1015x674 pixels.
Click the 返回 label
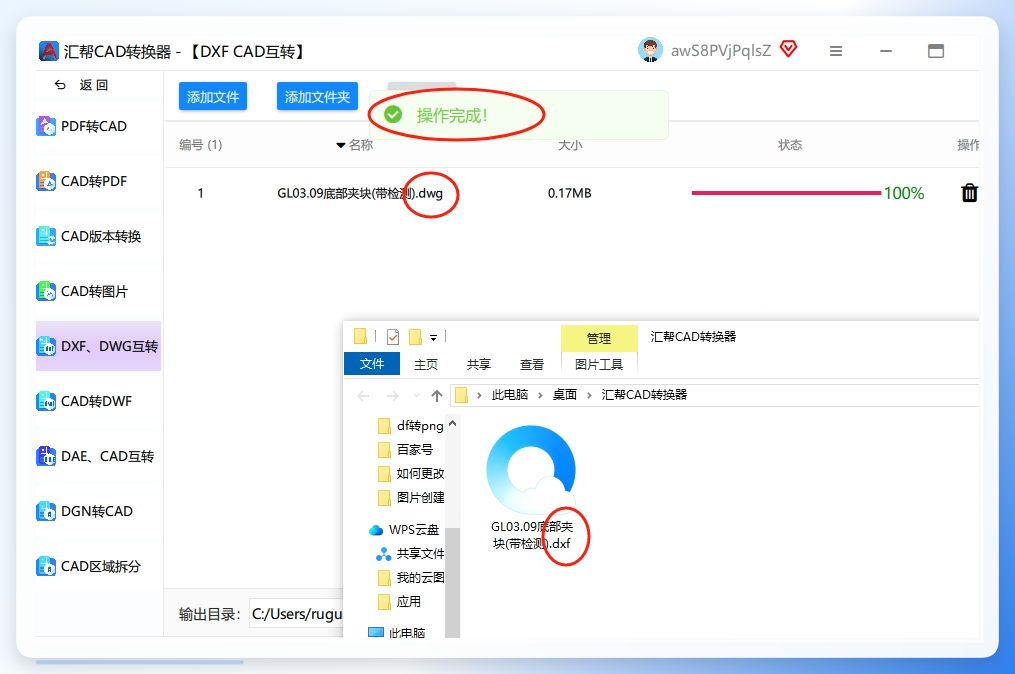pyautogui.click(x=94, y=85)
